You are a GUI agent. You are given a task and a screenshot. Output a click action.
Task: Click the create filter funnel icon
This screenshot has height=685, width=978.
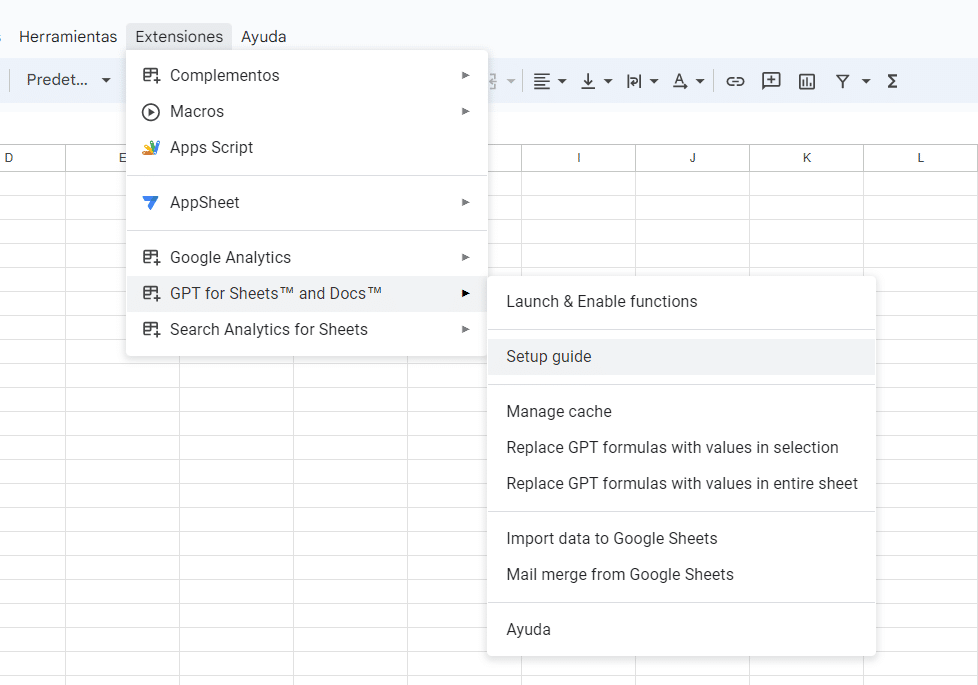tap(843, 81)
